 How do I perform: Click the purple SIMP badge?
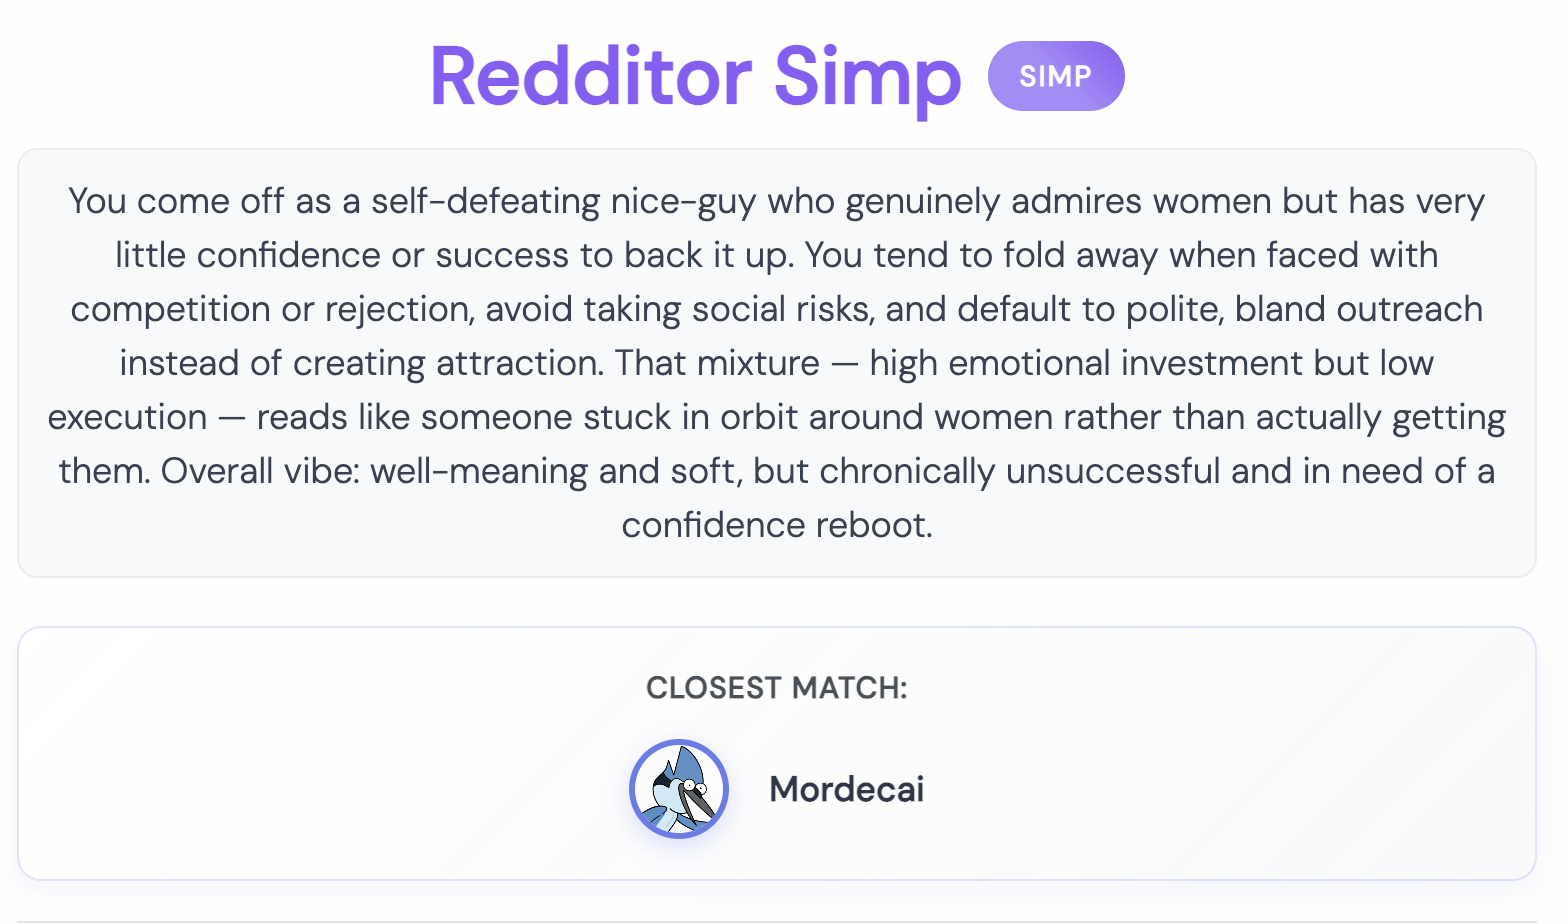pyautogui.click(x=1056, y=76)
